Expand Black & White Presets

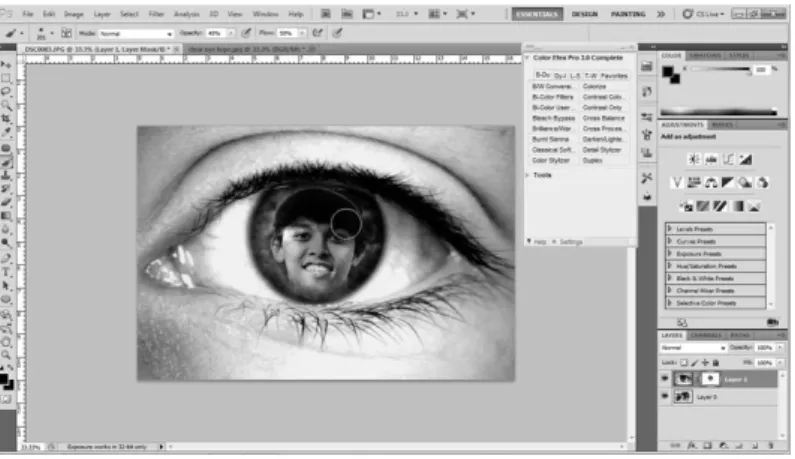pos(669,278)
